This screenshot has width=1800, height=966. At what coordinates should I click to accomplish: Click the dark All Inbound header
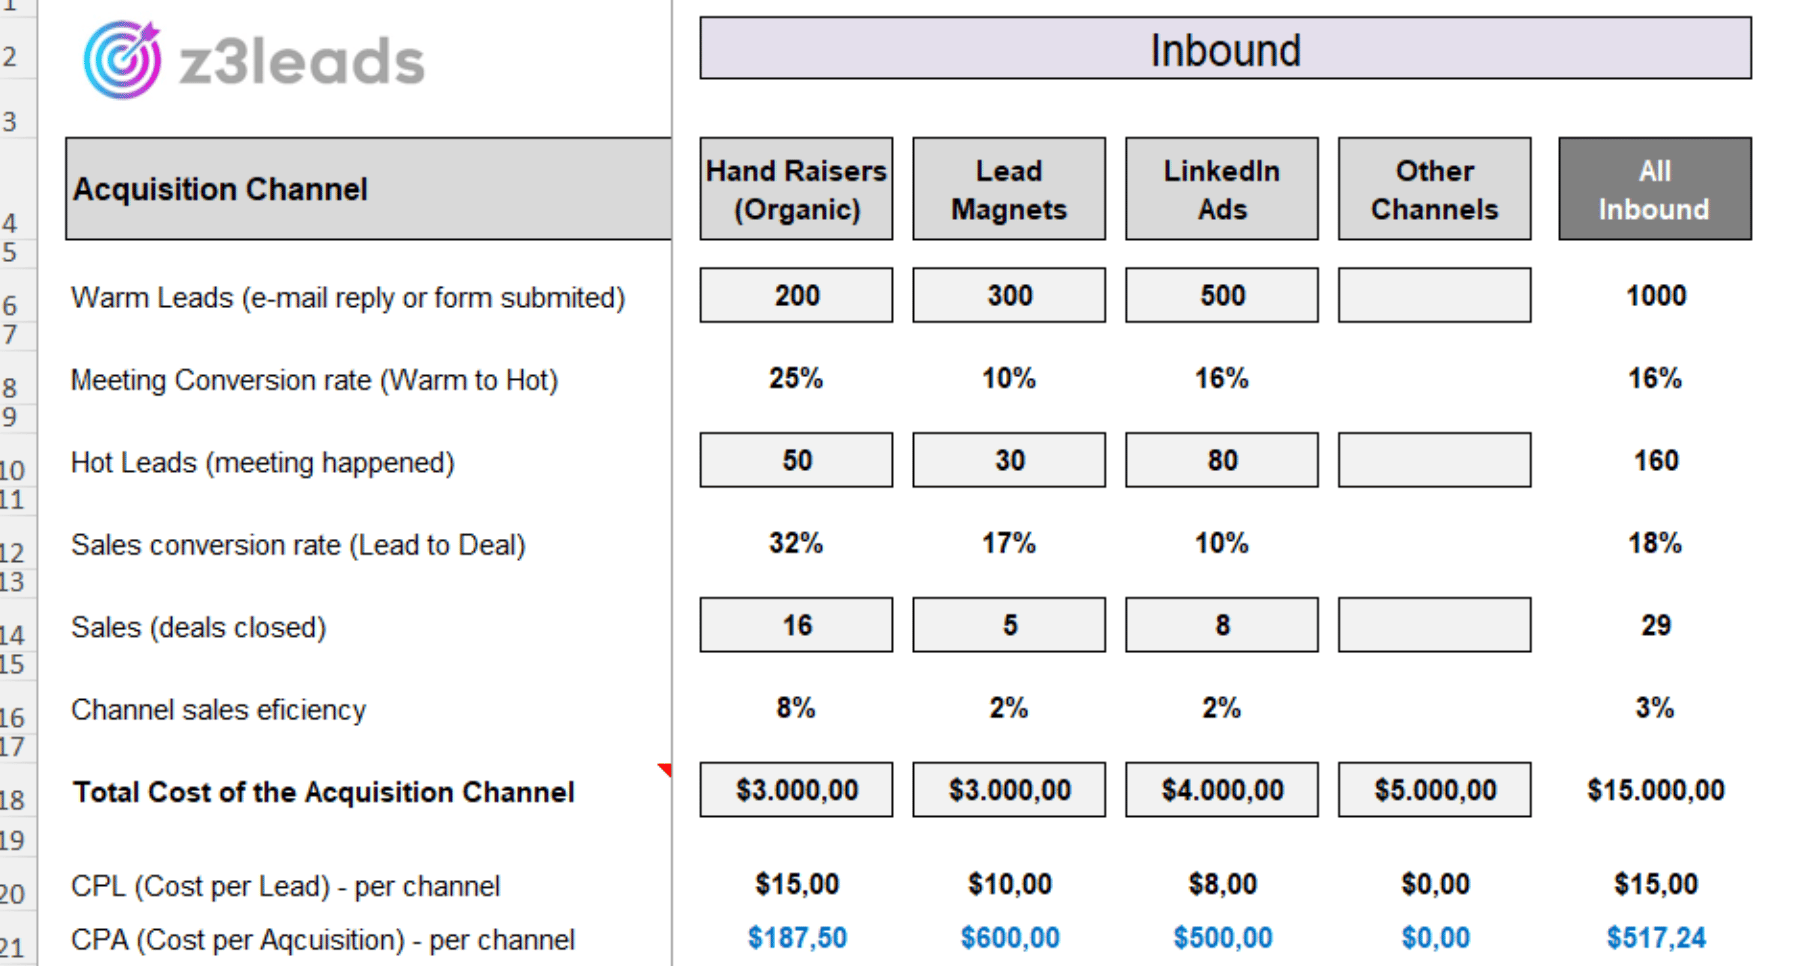pyautogui.click(x=1654, y=189)
